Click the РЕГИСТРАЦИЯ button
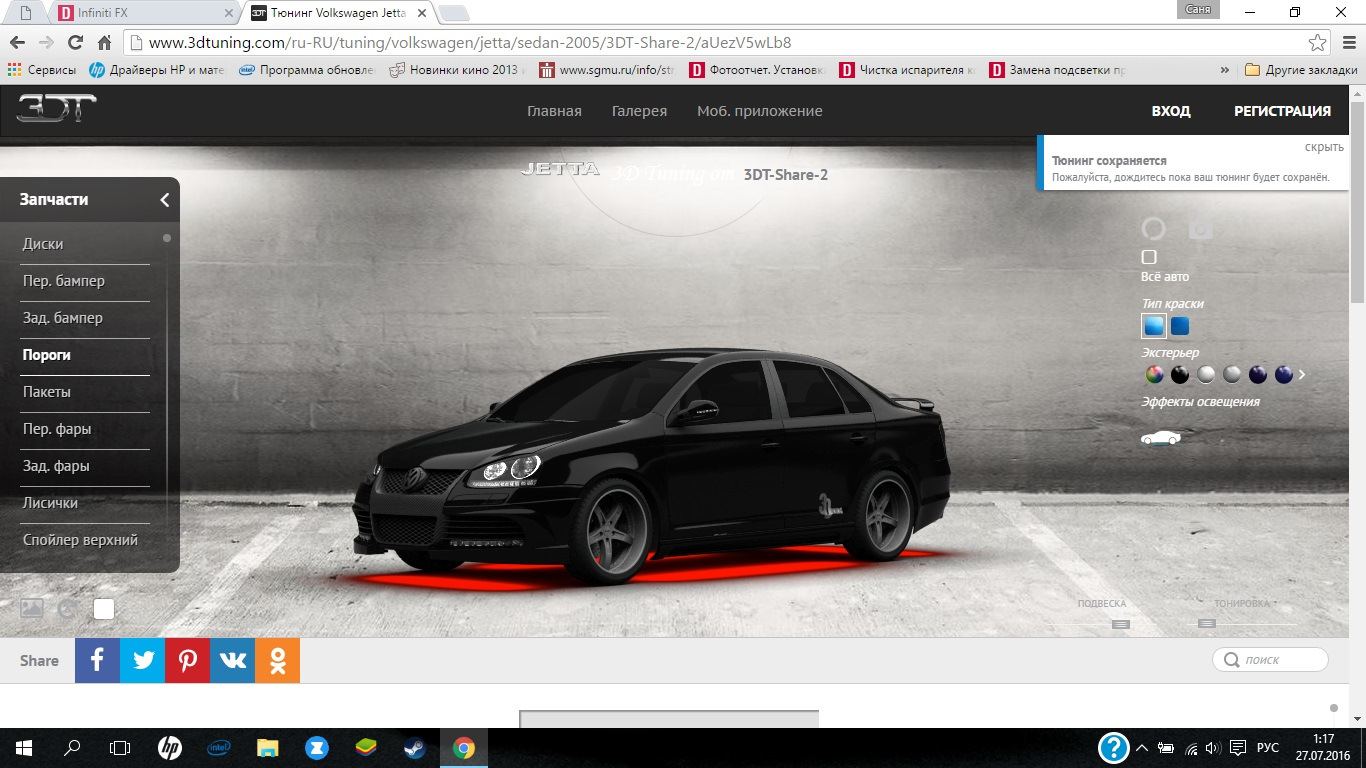Screen dimensions: 1366x768 tap(1283, 111)
